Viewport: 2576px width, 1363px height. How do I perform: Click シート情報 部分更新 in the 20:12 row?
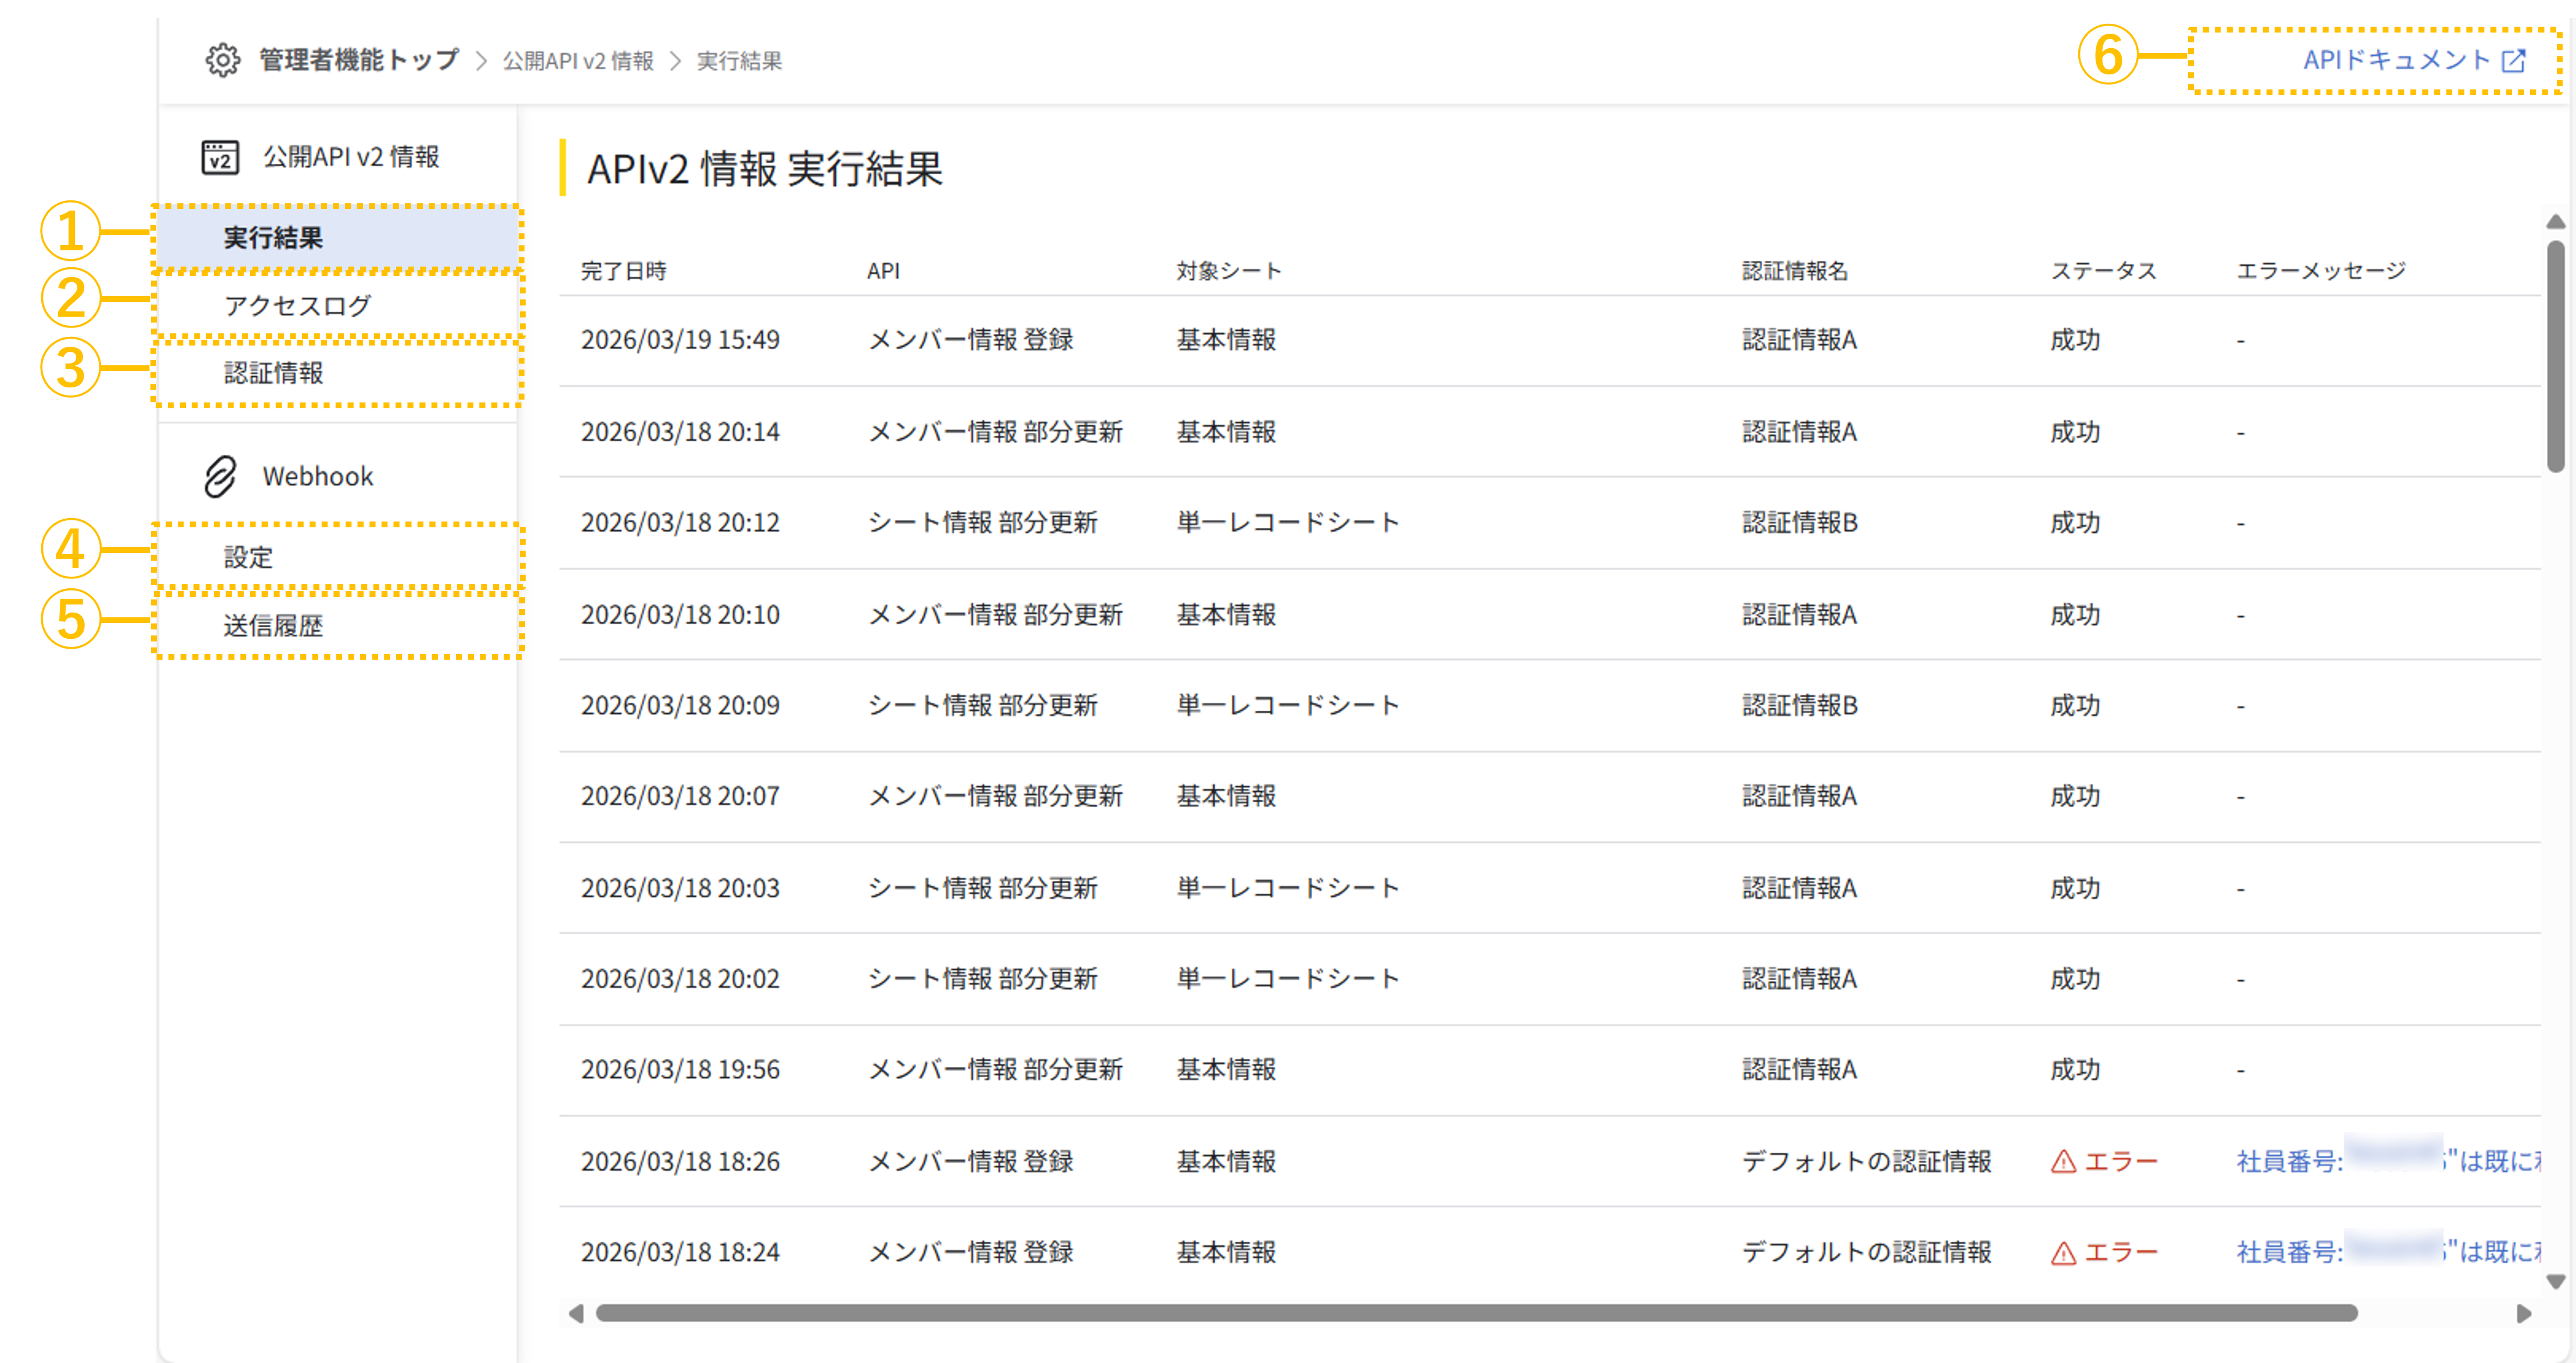pos(982,523)
